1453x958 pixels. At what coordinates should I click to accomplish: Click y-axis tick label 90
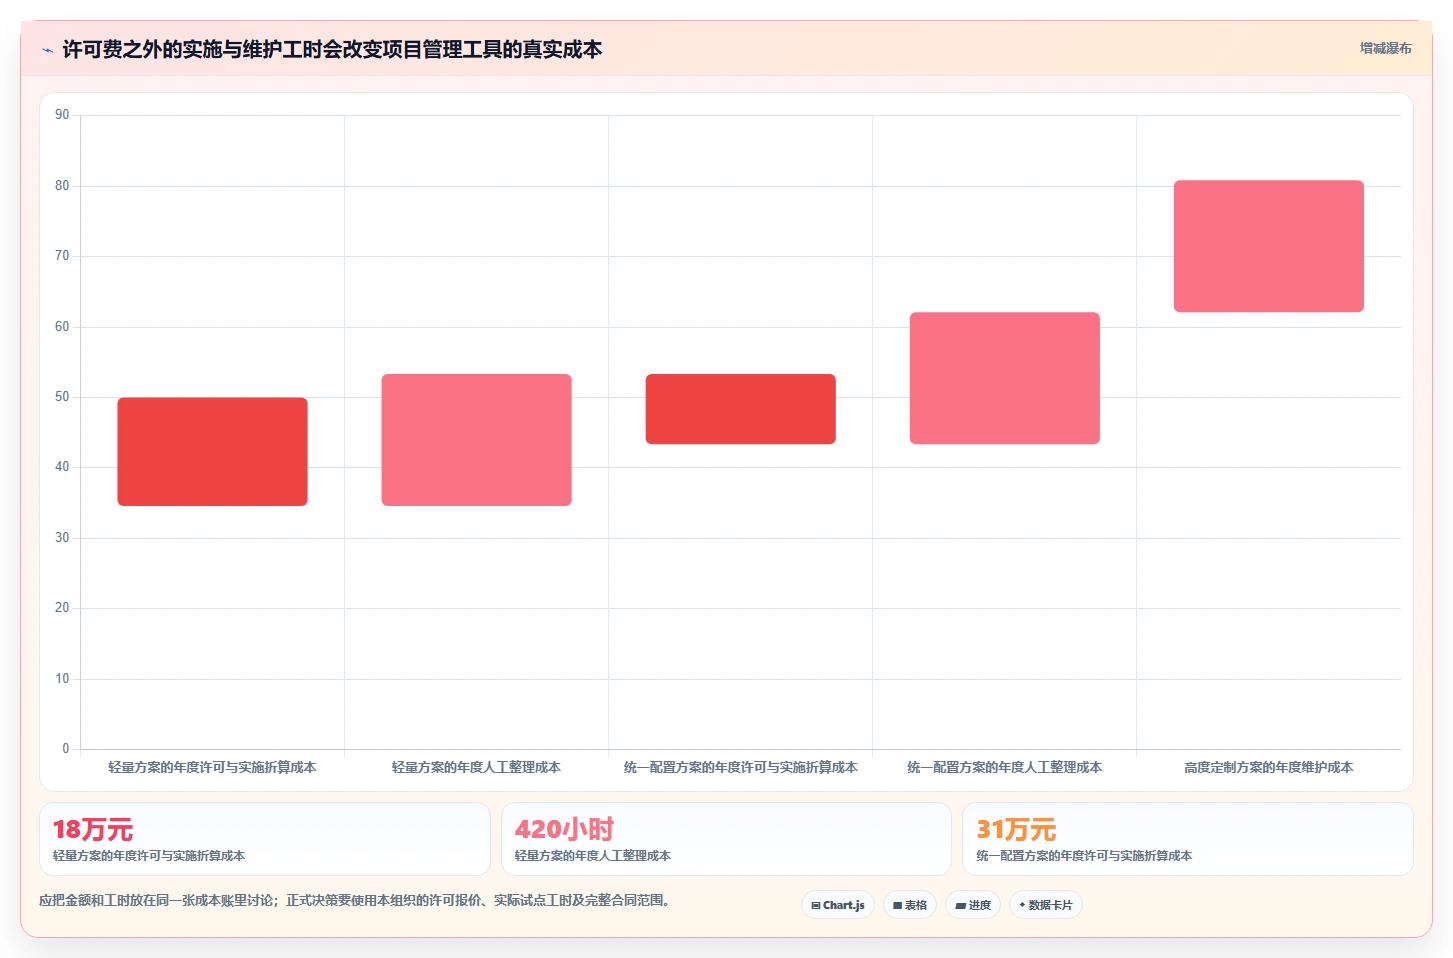(62, 115)
